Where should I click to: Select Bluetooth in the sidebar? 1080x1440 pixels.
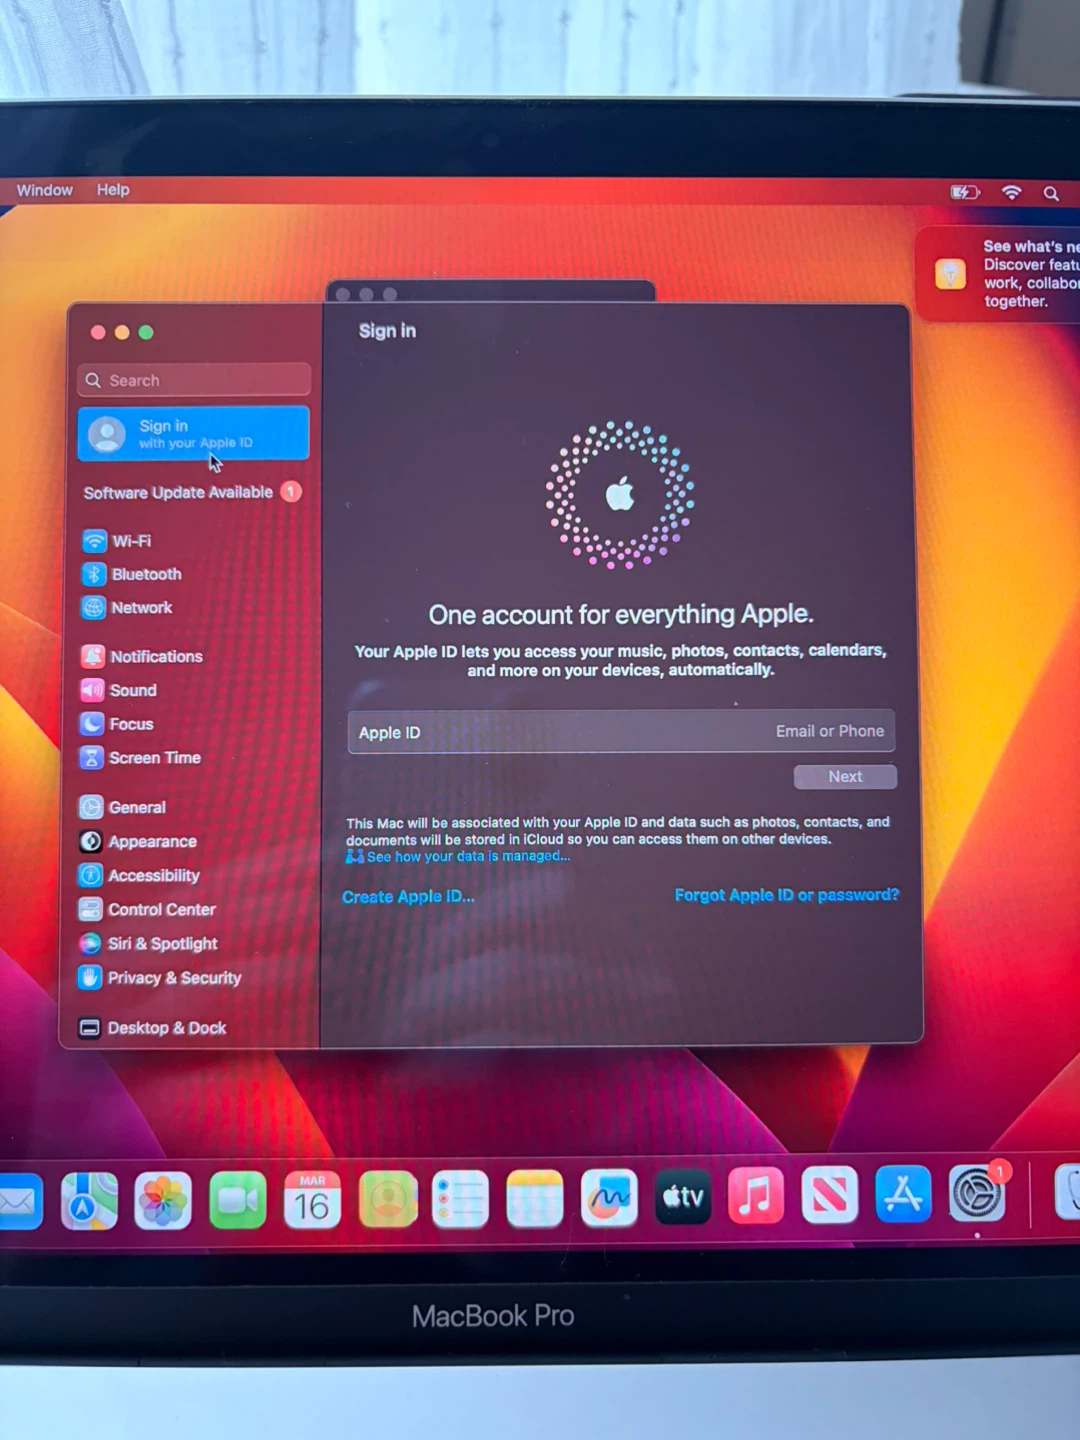[145, 574]
